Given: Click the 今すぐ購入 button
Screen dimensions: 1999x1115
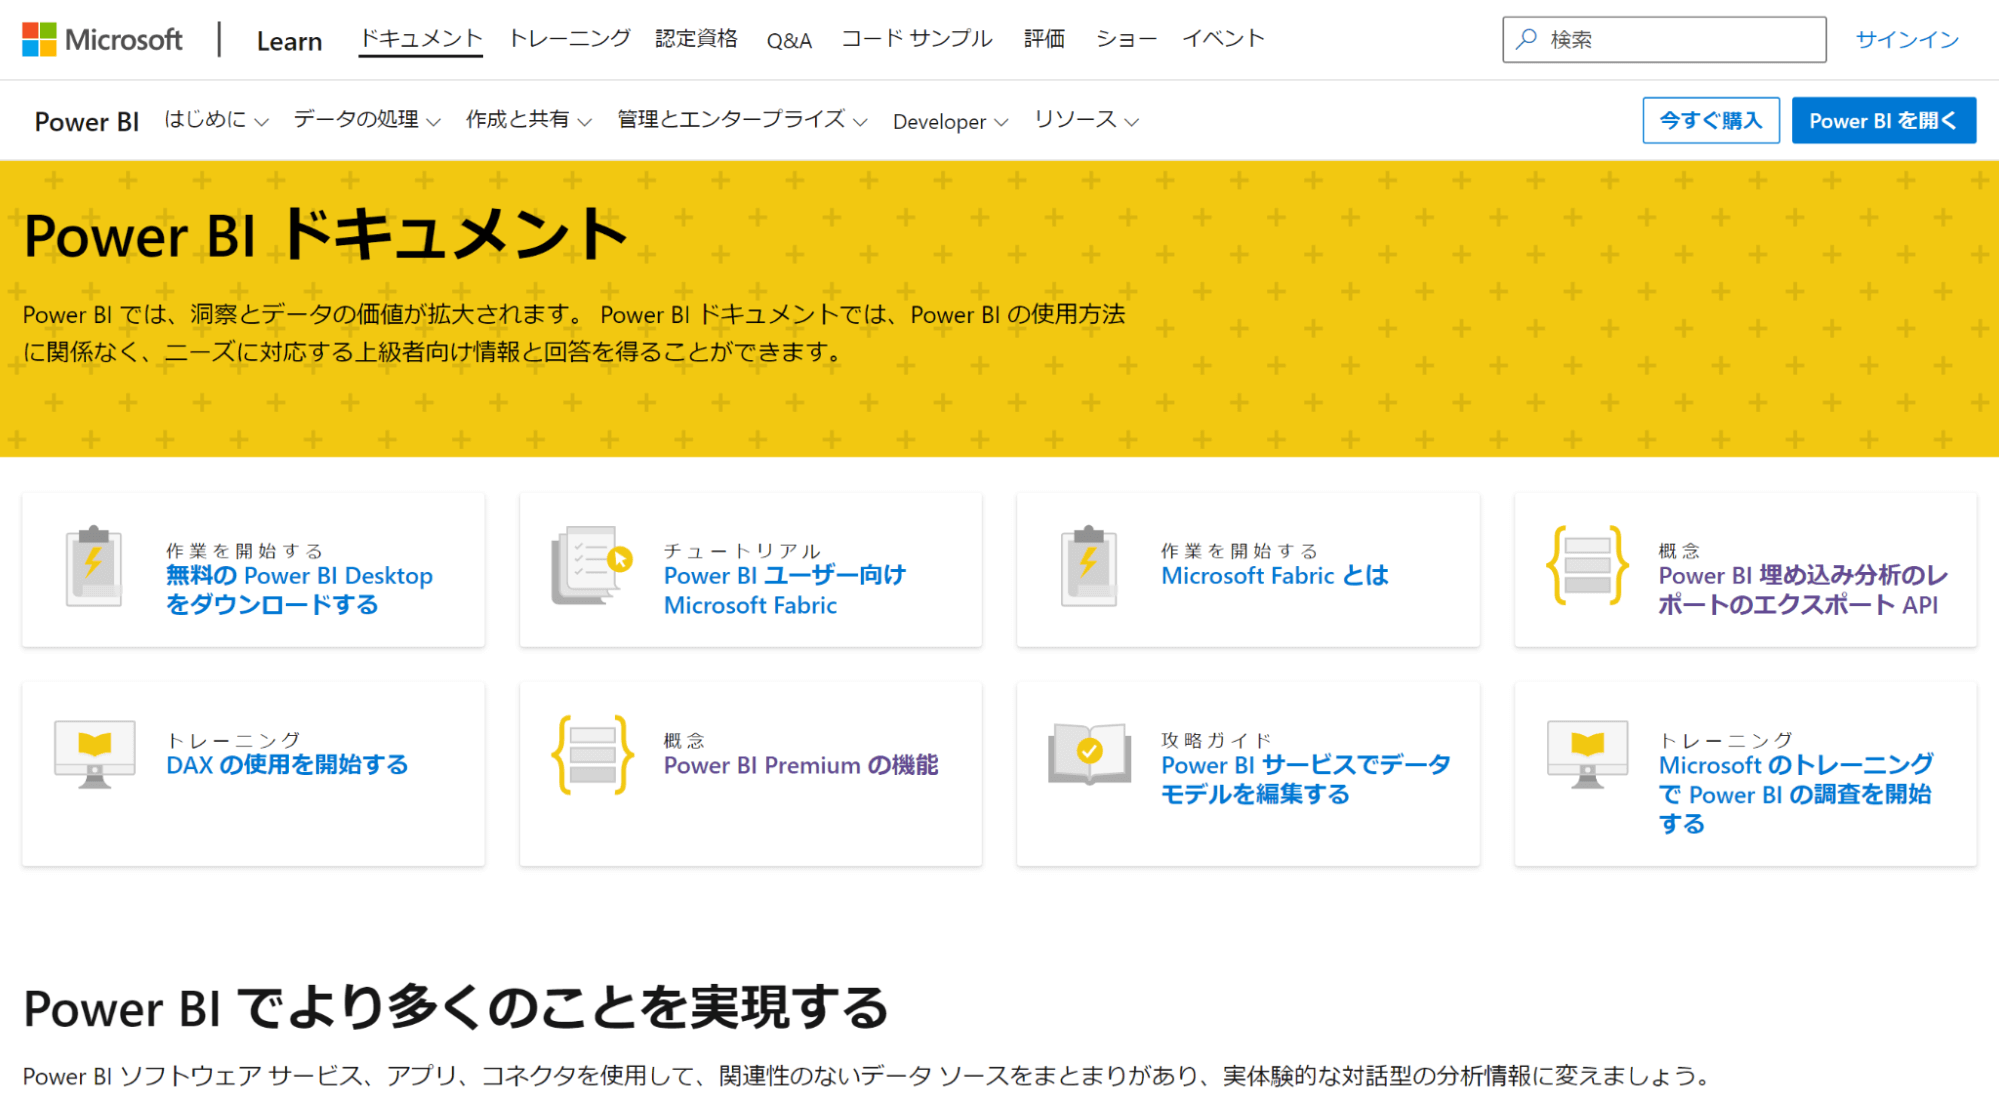Looking at the screenshot, I should (1711, 120).
